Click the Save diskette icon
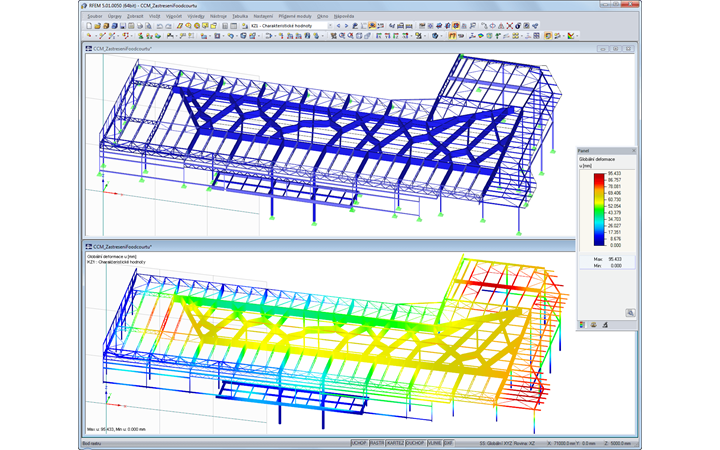 (123, 26)
